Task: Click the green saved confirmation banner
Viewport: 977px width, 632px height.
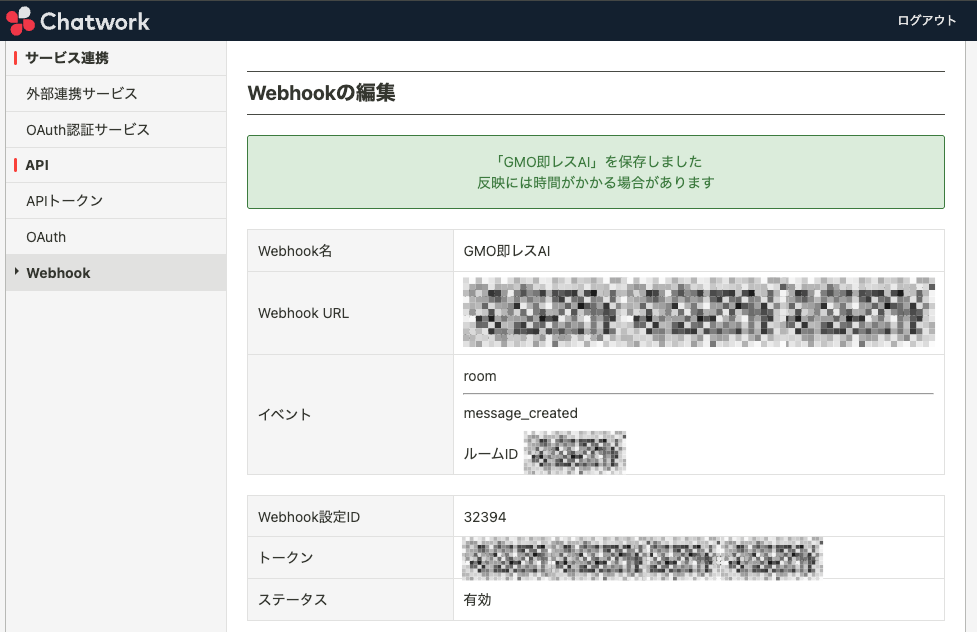Action: (x=595, y=172)
